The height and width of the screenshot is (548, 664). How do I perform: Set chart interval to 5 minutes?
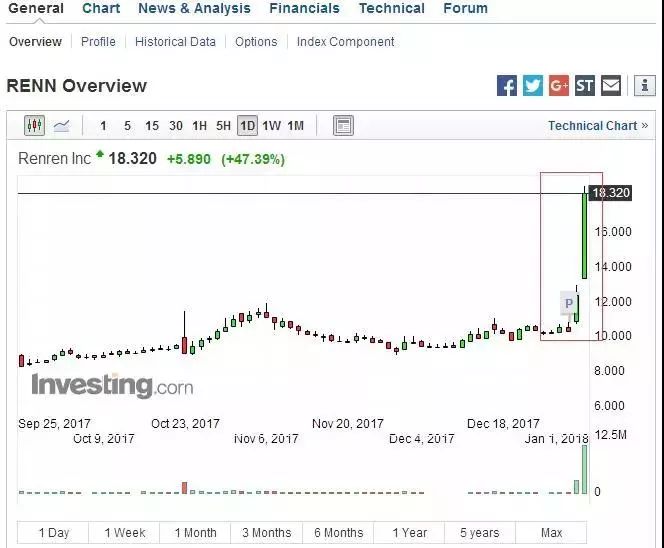127,126
